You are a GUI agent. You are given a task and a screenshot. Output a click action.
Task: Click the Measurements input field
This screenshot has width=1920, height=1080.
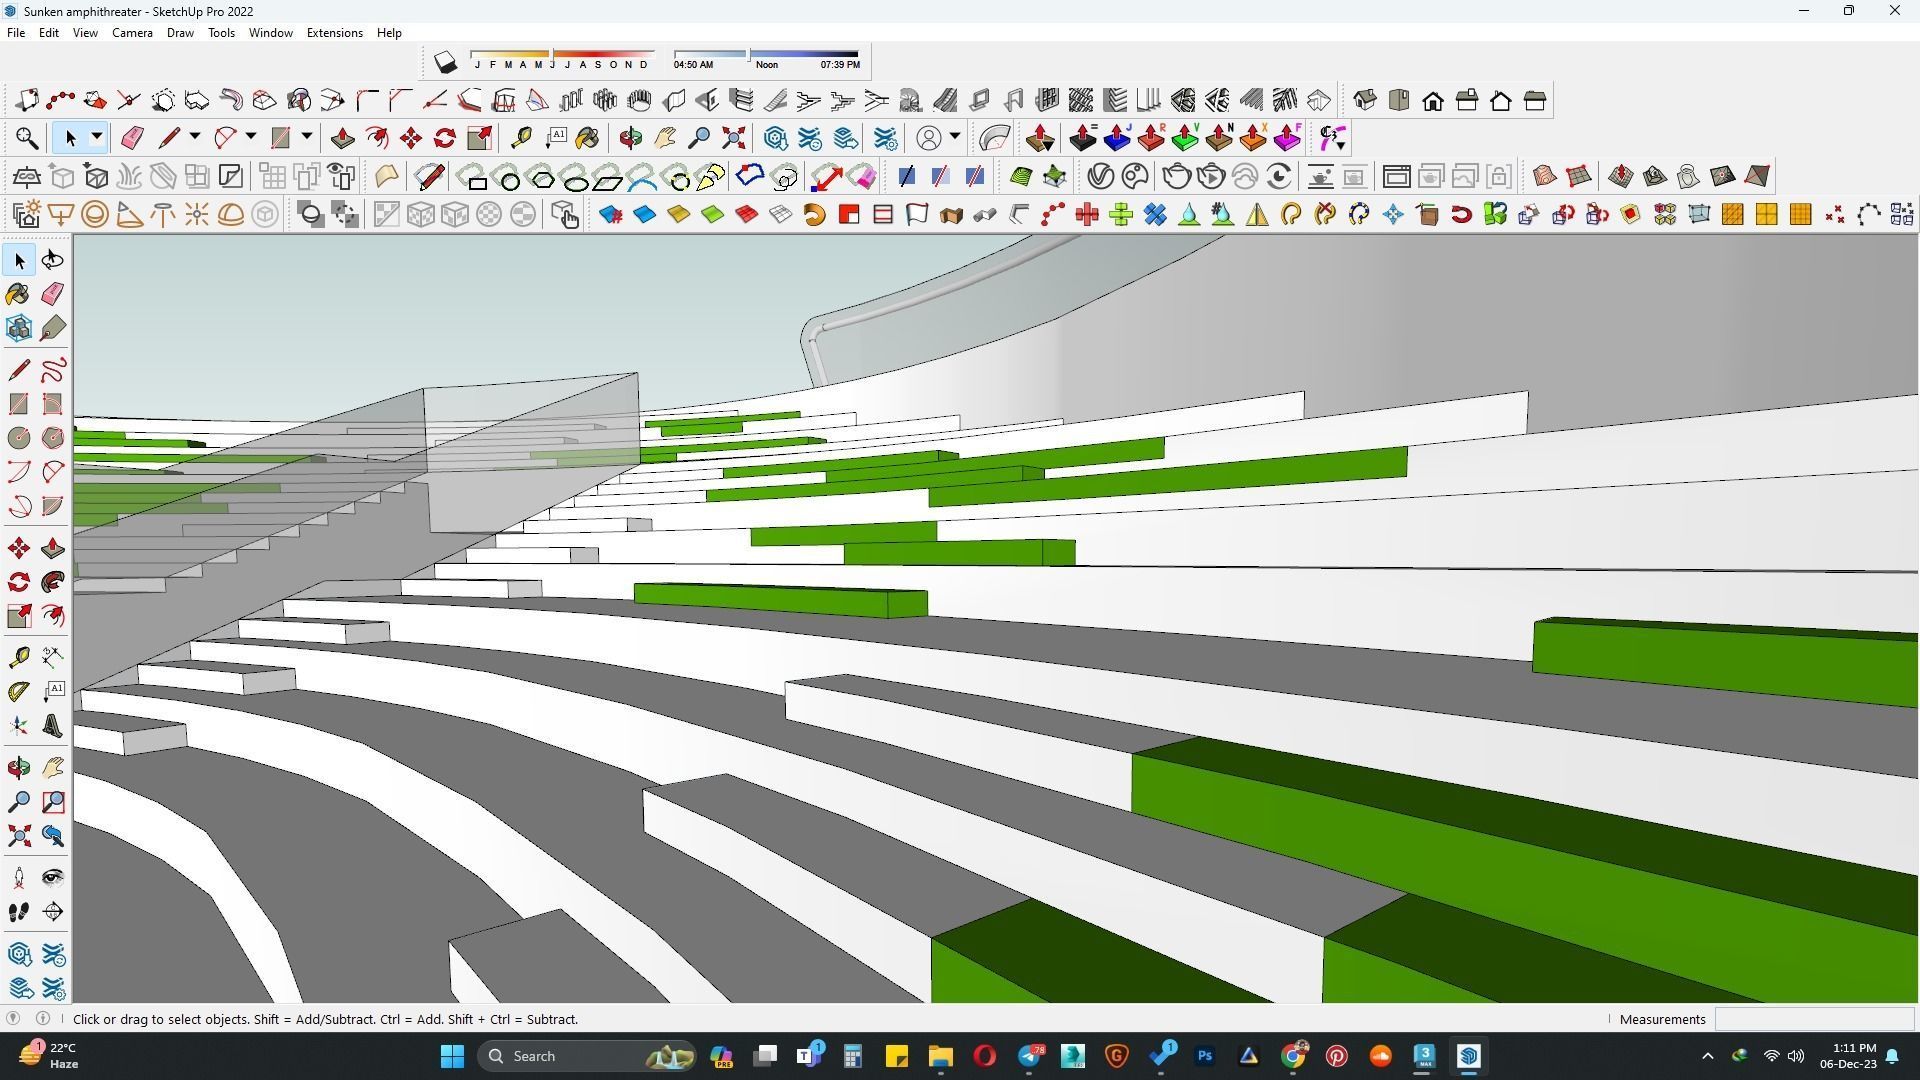1813,1019
